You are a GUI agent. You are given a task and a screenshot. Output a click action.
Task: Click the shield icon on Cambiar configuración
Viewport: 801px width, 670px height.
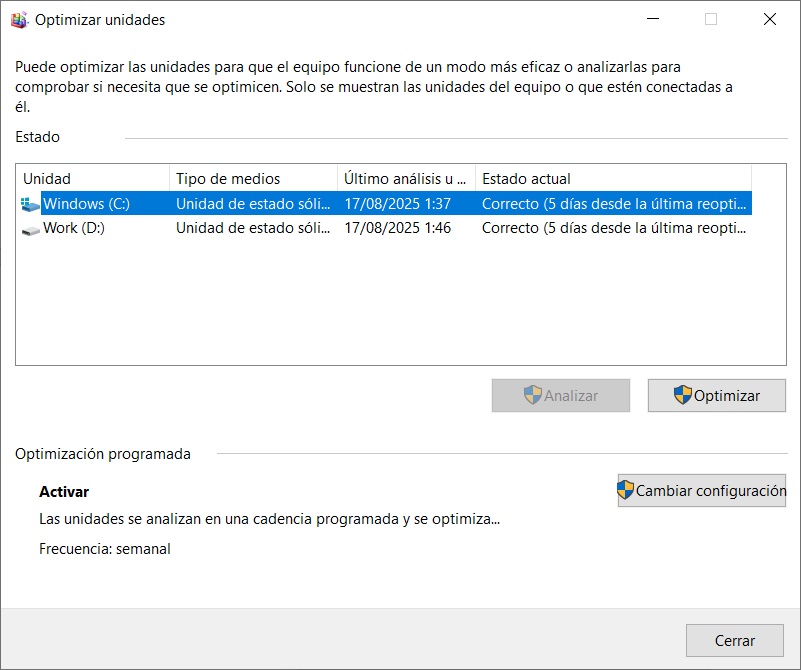click(626, 490)
